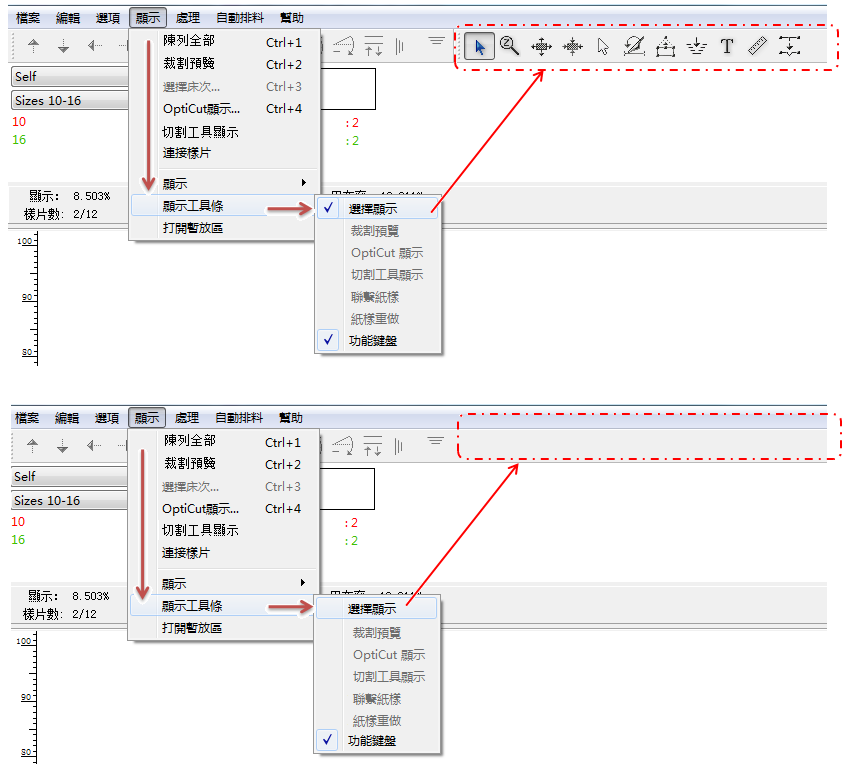The image size is (854, 764).
Task: Choose the hollow pointer tool in upper toolbar
Action: pos(603,47)
